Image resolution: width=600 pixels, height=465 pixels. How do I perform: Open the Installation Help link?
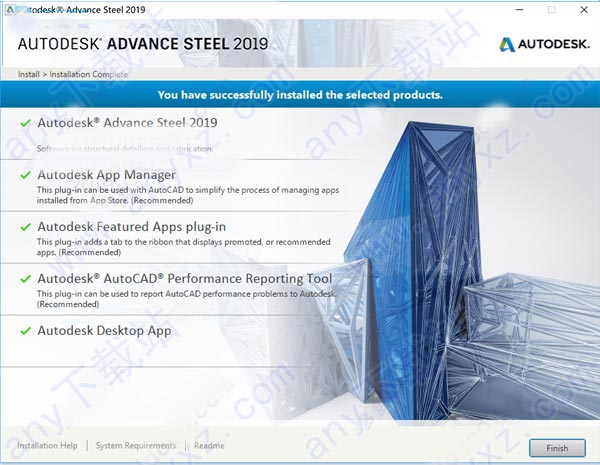point(47,445)
